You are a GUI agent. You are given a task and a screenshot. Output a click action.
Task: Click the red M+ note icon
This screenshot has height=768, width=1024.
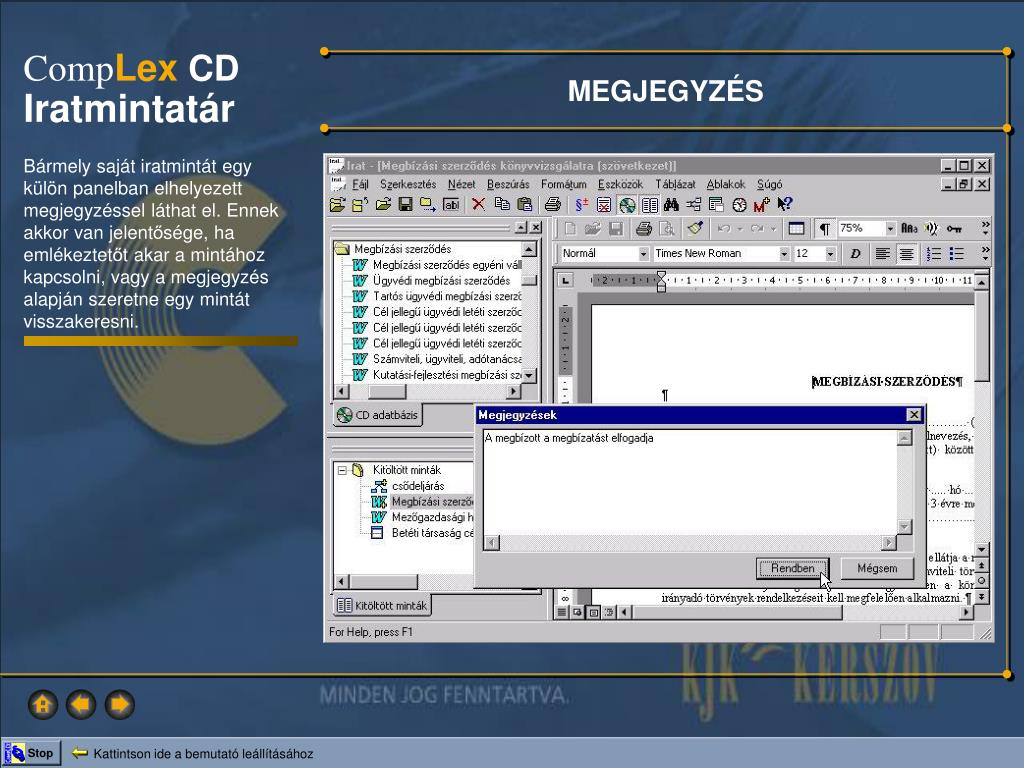(x=761, y=205)
